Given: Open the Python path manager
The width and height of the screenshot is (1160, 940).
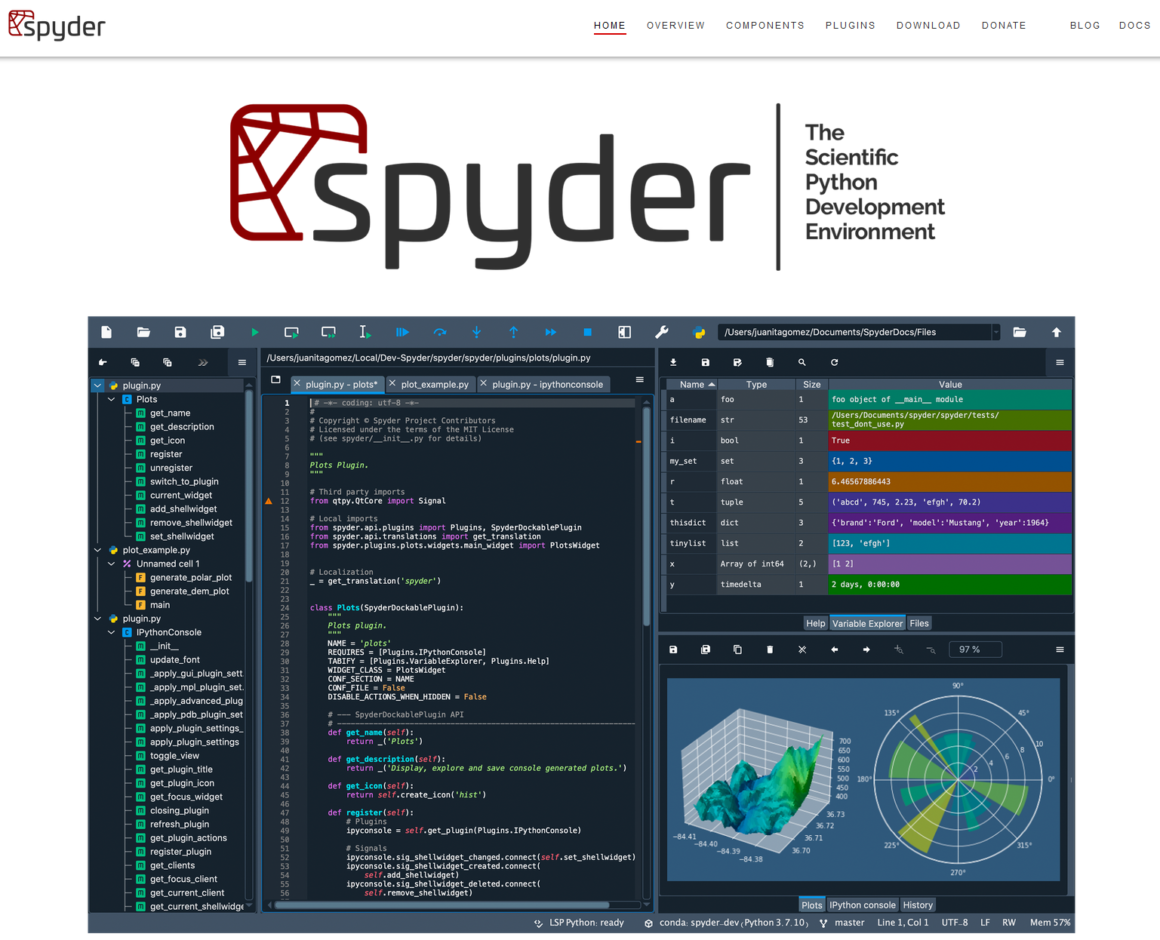Looking at the screenshot, I should [x=698, y=331].
